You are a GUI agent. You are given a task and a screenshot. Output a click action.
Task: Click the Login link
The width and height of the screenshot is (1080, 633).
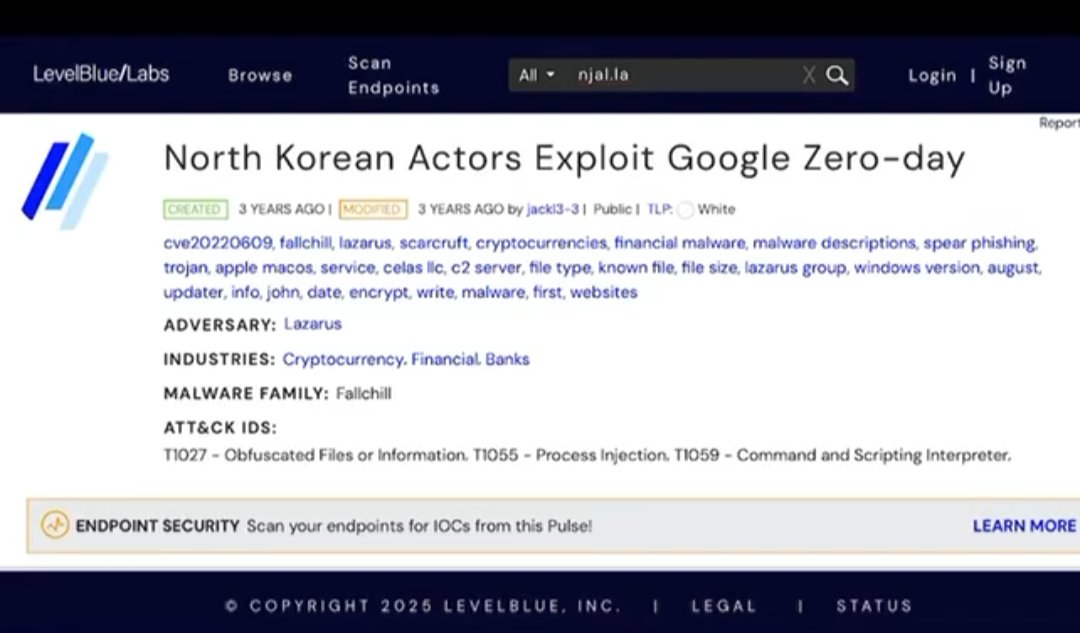tap(932, 75)
